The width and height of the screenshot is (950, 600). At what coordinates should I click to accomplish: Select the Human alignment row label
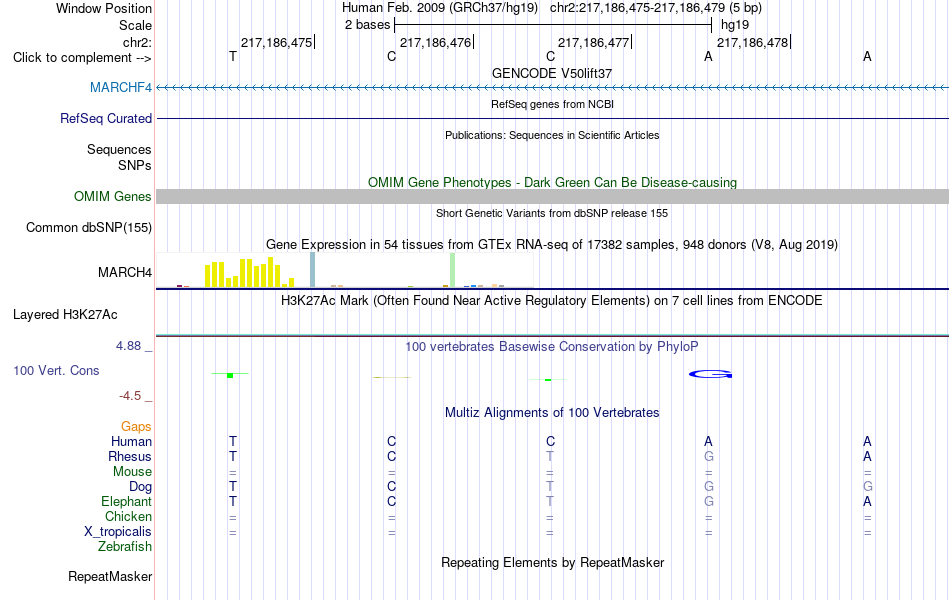[131, 441]
